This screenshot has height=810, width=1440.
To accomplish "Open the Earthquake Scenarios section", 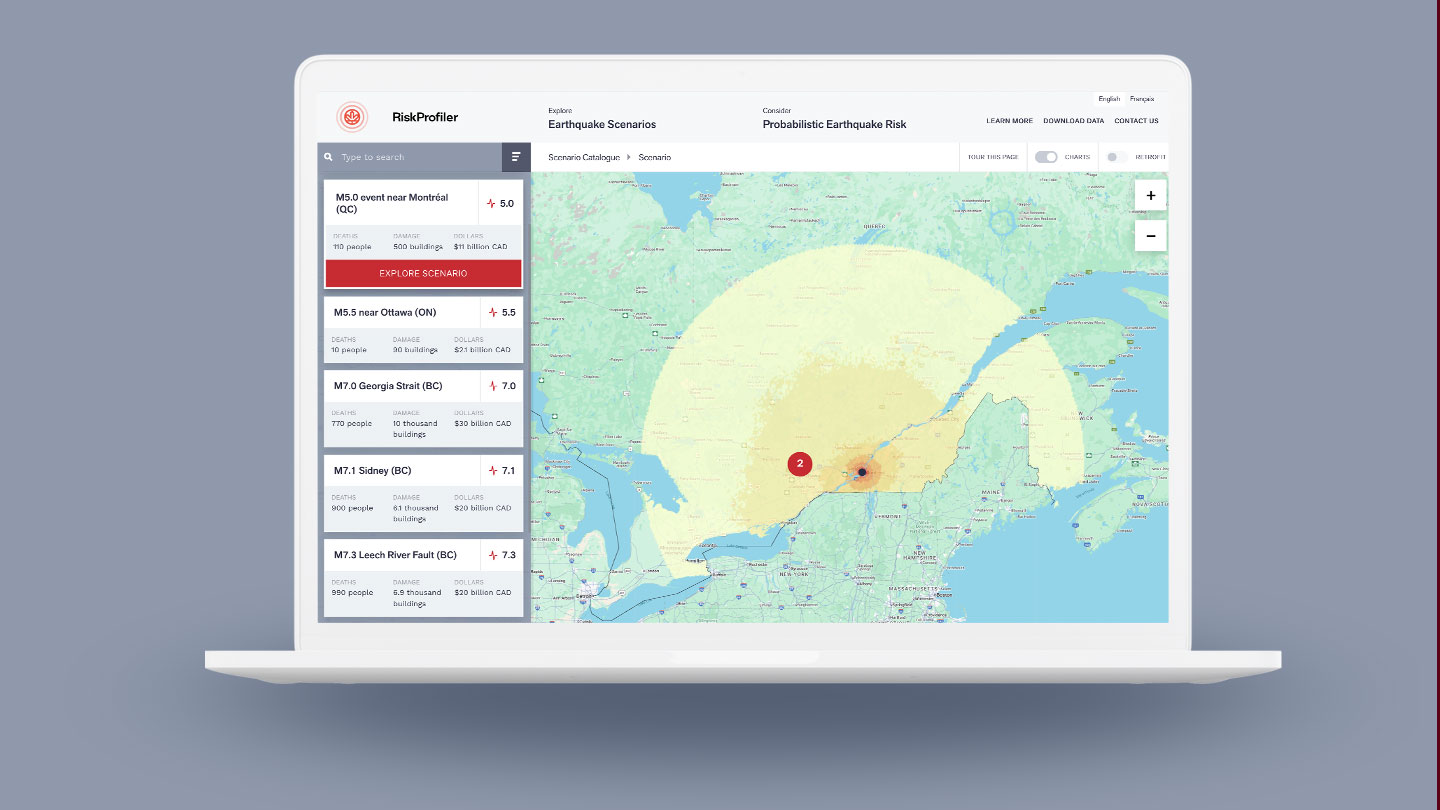I will point(602,124).
